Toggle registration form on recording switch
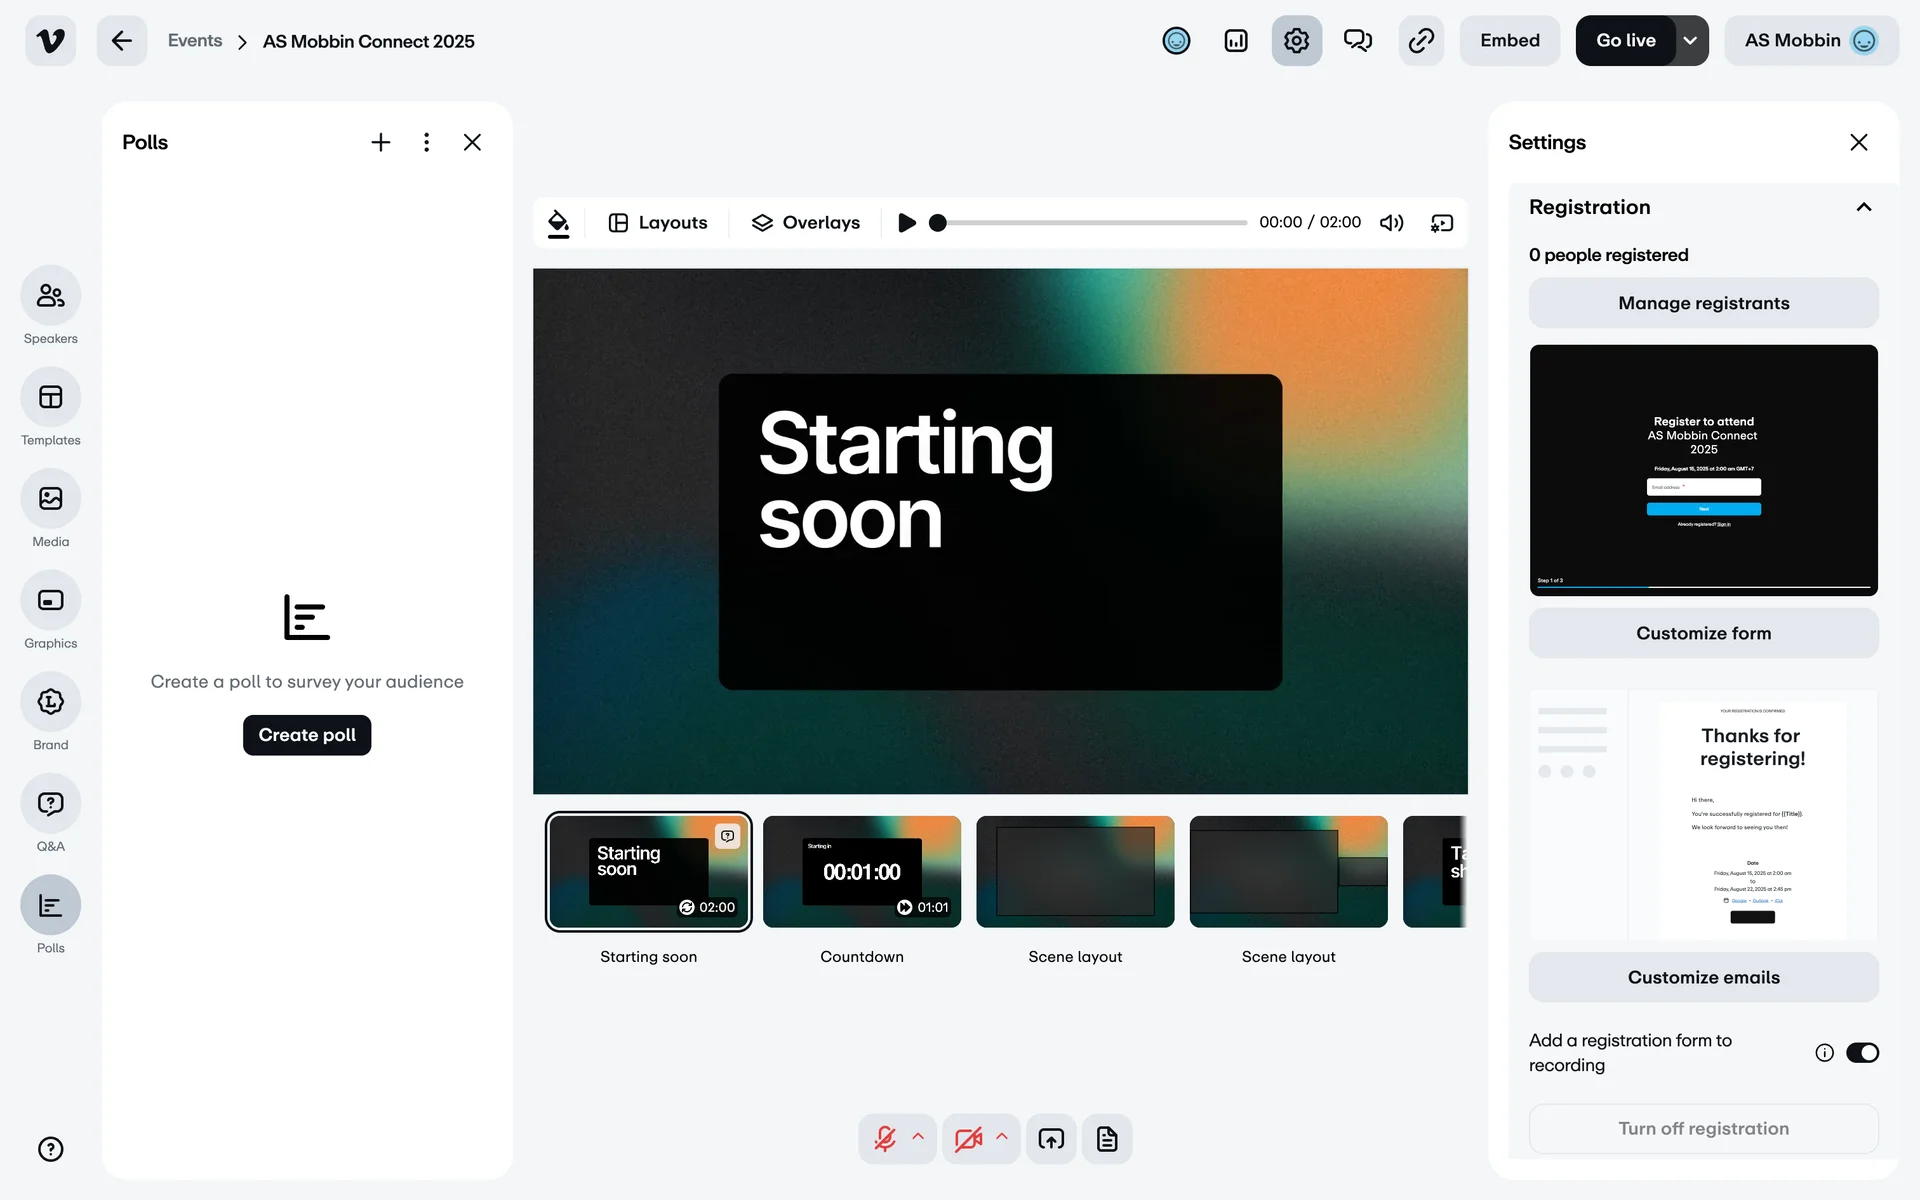 1862,1052
